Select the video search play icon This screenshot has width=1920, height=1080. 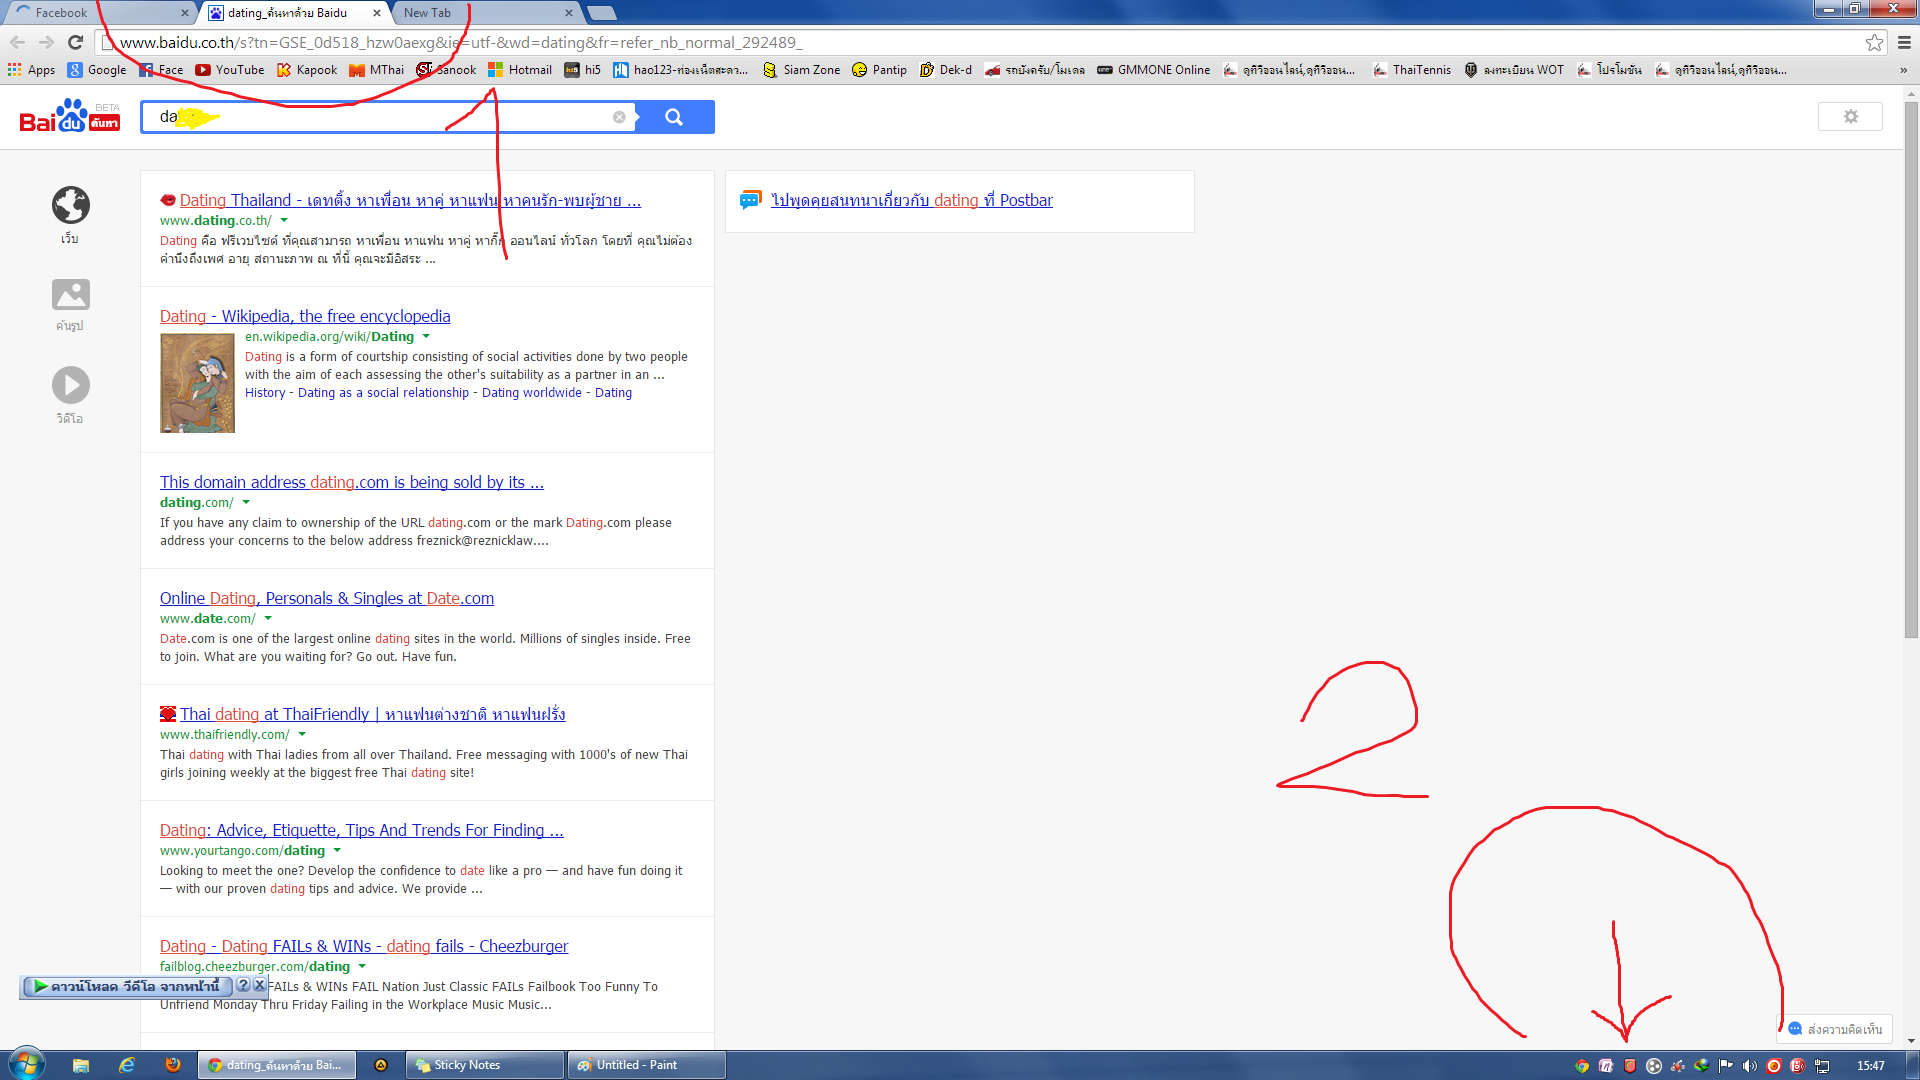[70, 385]
